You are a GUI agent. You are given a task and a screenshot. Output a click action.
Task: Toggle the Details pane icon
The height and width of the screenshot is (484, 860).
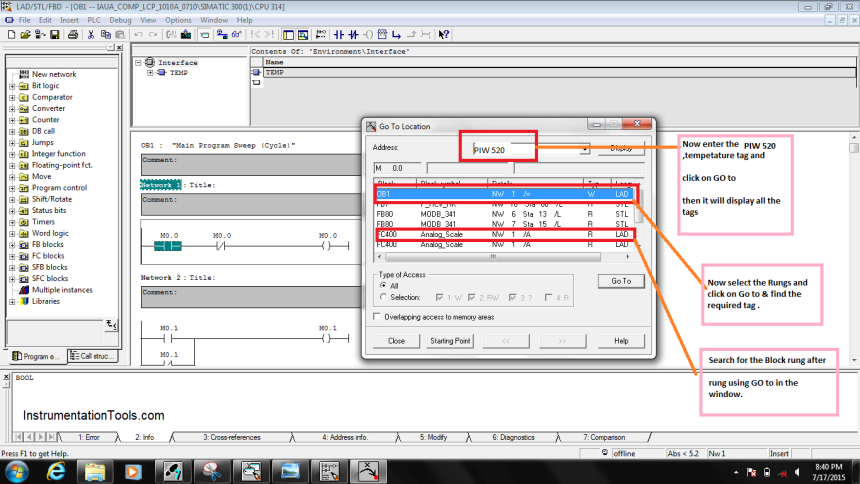[x=302, y=35]
